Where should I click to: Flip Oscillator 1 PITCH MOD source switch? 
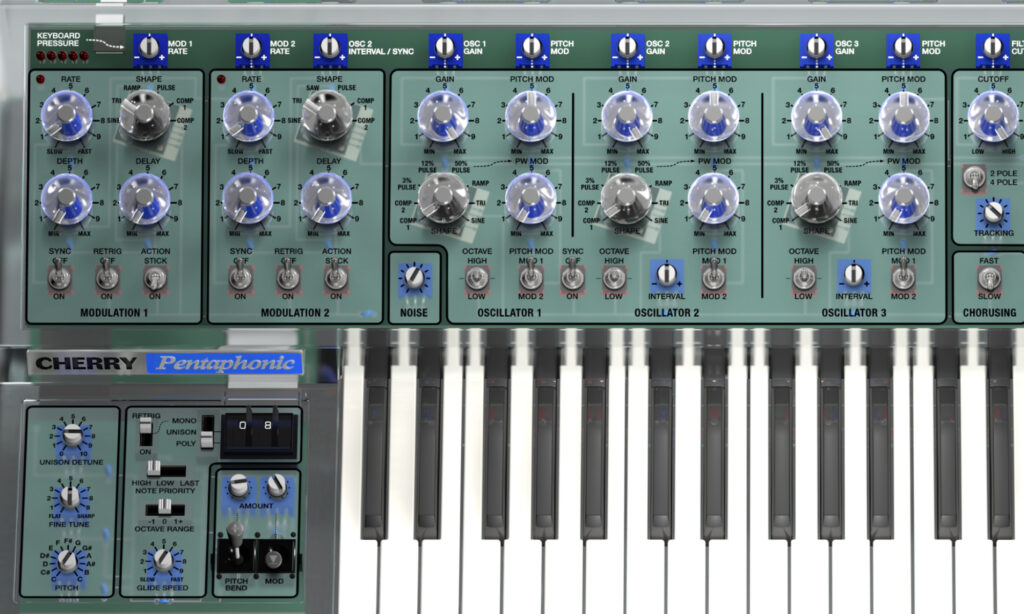tap(531, 276)
